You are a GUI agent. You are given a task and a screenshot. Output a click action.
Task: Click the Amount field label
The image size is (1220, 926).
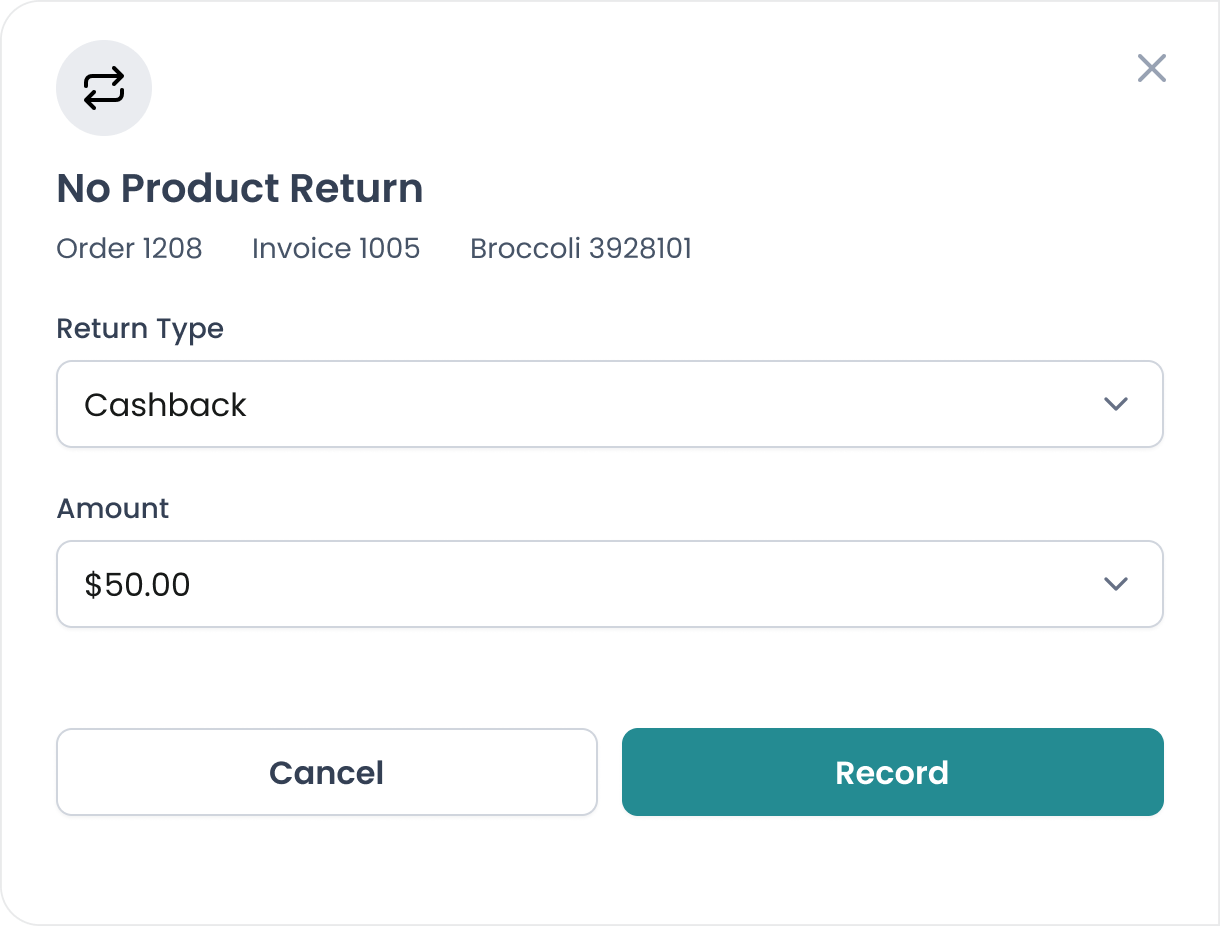pos(113,508)
